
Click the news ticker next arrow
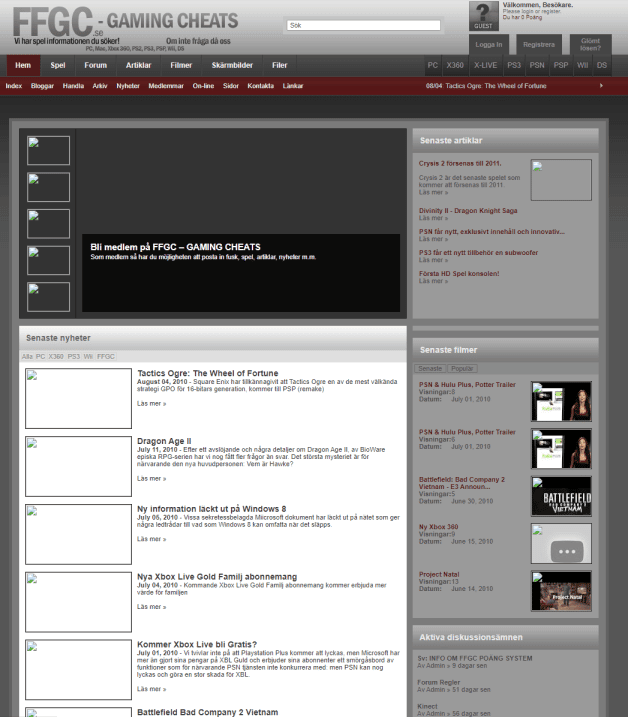[x=601, y=86]
